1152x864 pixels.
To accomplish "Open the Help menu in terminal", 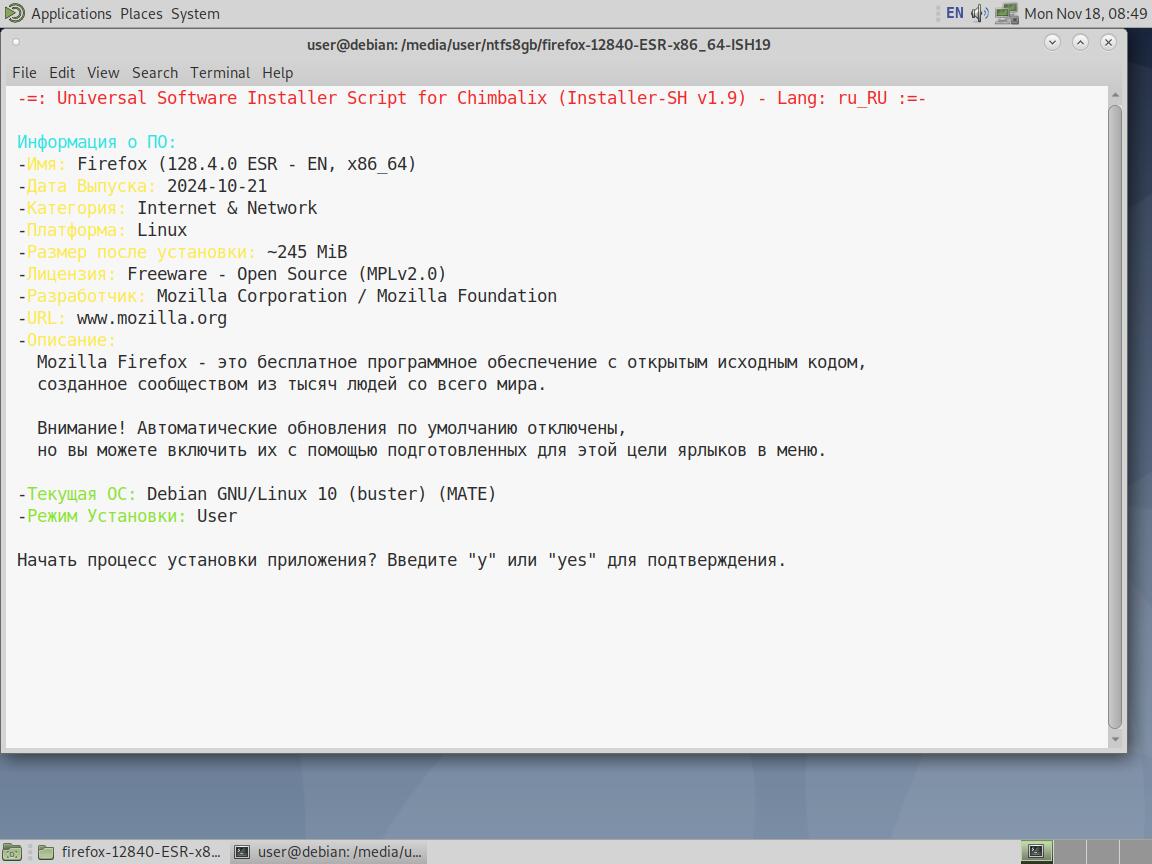I will (x=278, y=73).
